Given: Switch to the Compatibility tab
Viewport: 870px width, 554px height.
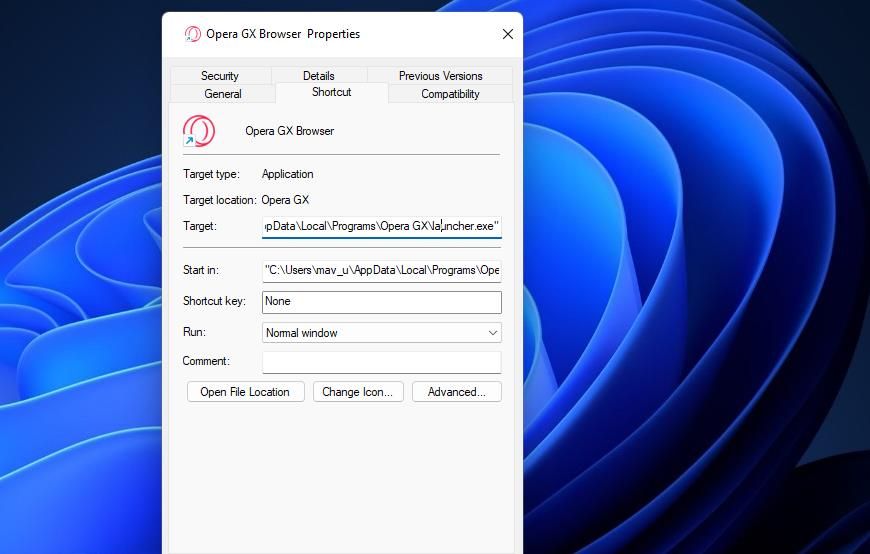Looking at the screenshot, I should click(x=450, y=94).
